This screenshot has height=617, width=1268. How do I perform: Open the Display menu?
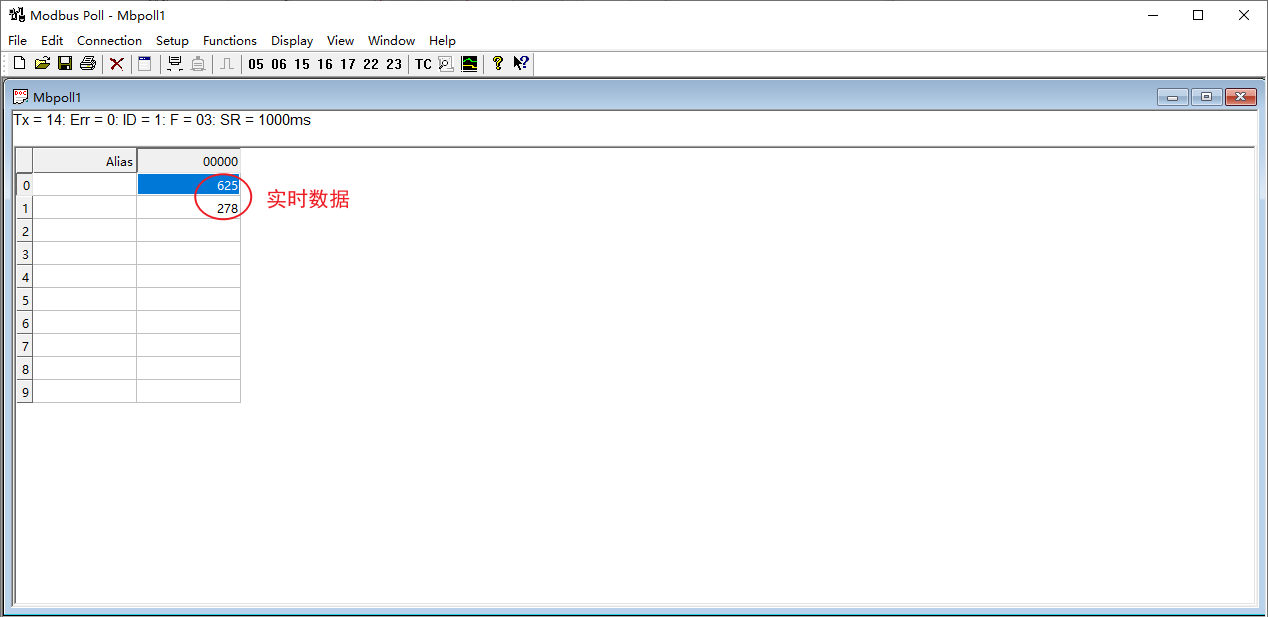coord(292,41)
